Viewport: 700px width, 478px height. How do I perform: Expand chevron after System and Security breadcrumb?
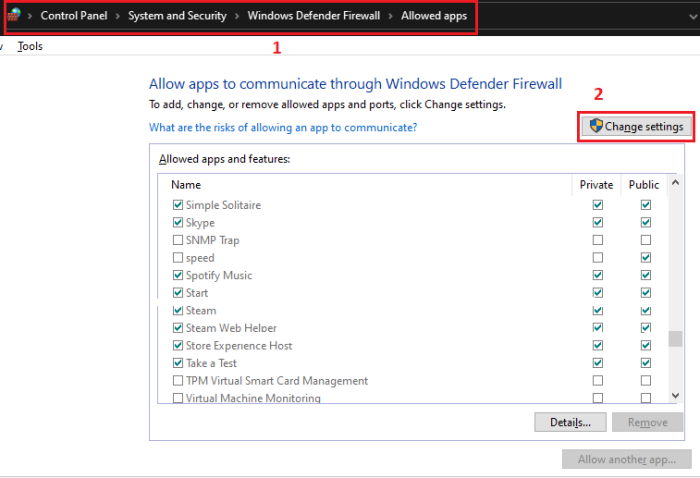[237, 16]
